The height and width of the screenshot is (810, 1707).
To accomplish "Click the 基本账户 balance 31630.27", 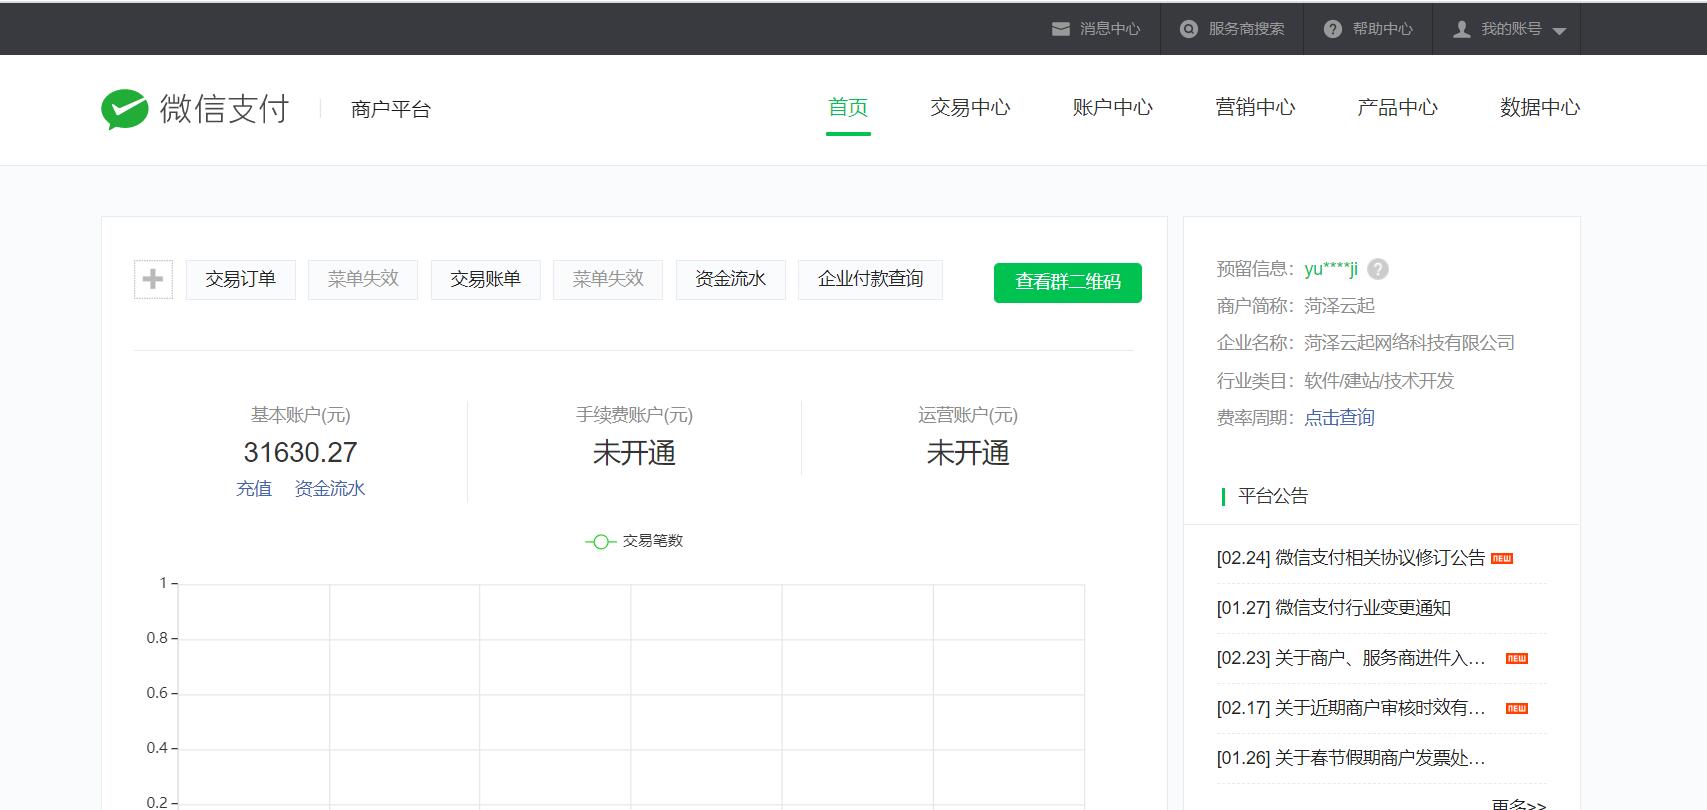I will coord(300,453).
